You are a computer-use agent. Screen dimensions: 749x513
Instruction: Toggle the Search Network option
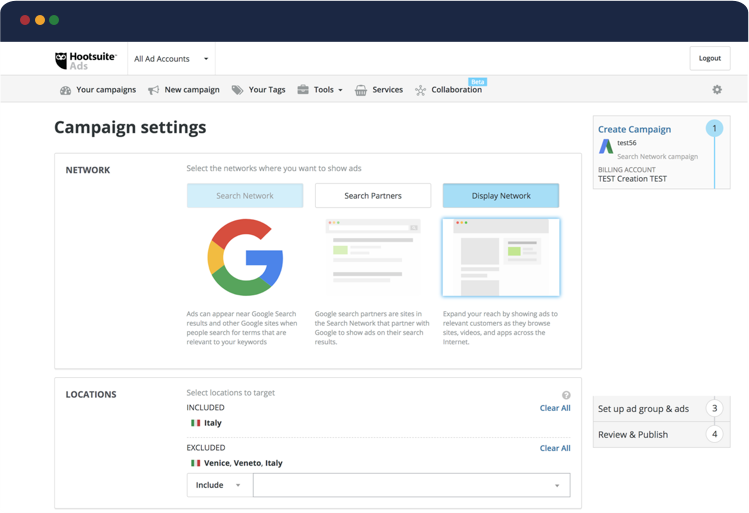(x=245, y=196)
